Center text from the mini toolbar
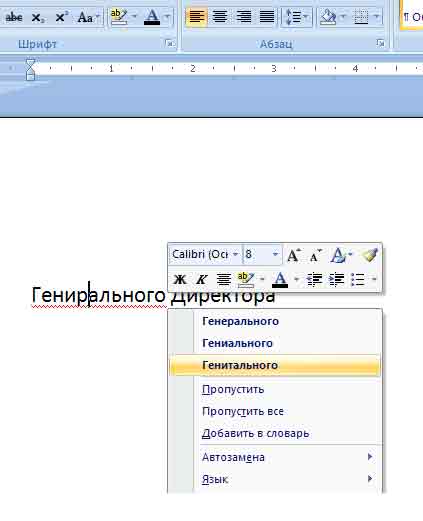 224,279
